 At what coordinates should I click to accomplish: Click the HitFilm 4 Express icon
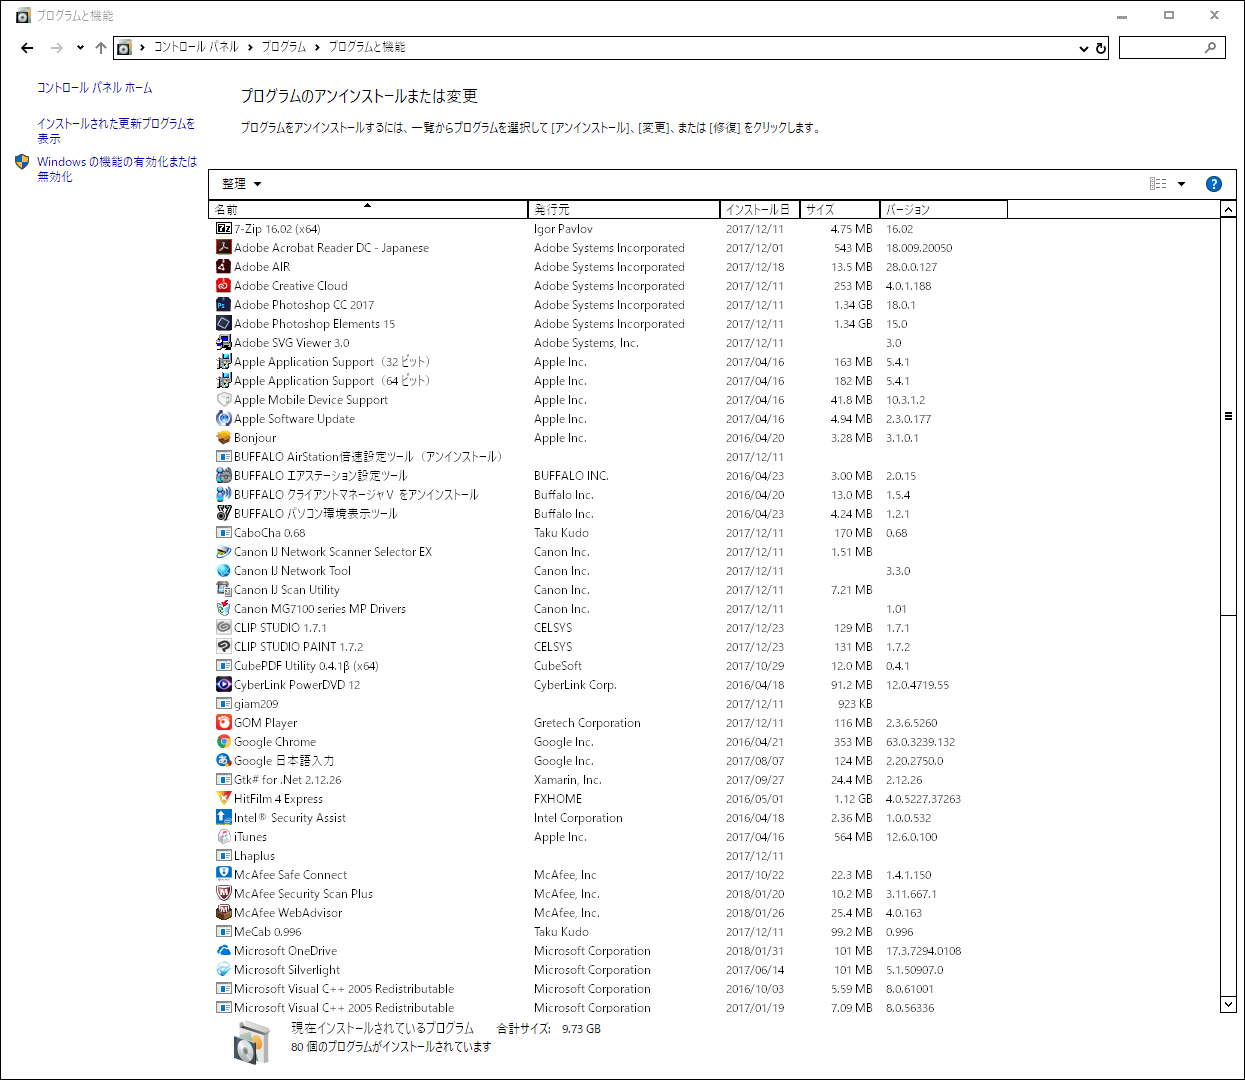pyautogui.click(x=224, y=799)
